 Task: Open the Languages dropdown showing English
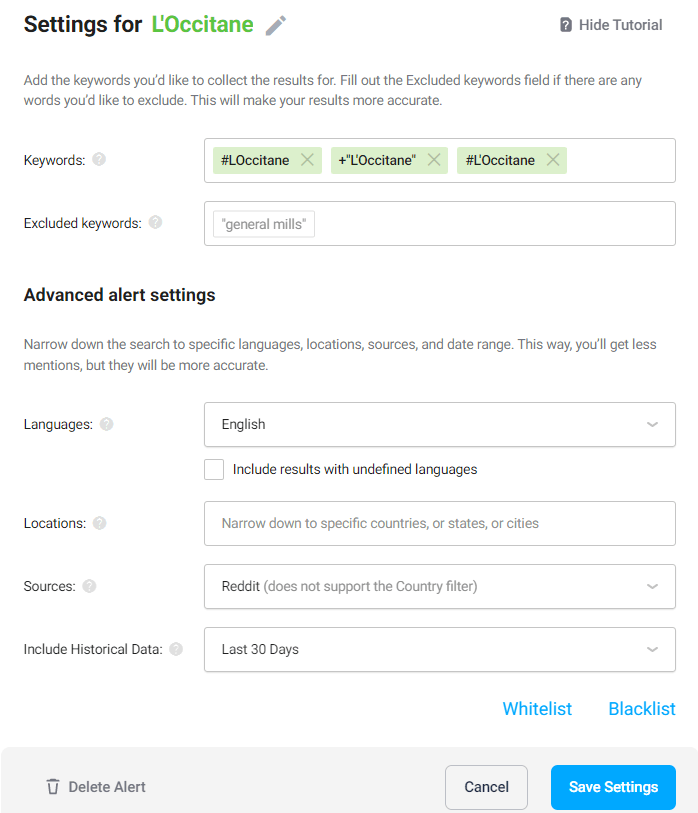440,424
